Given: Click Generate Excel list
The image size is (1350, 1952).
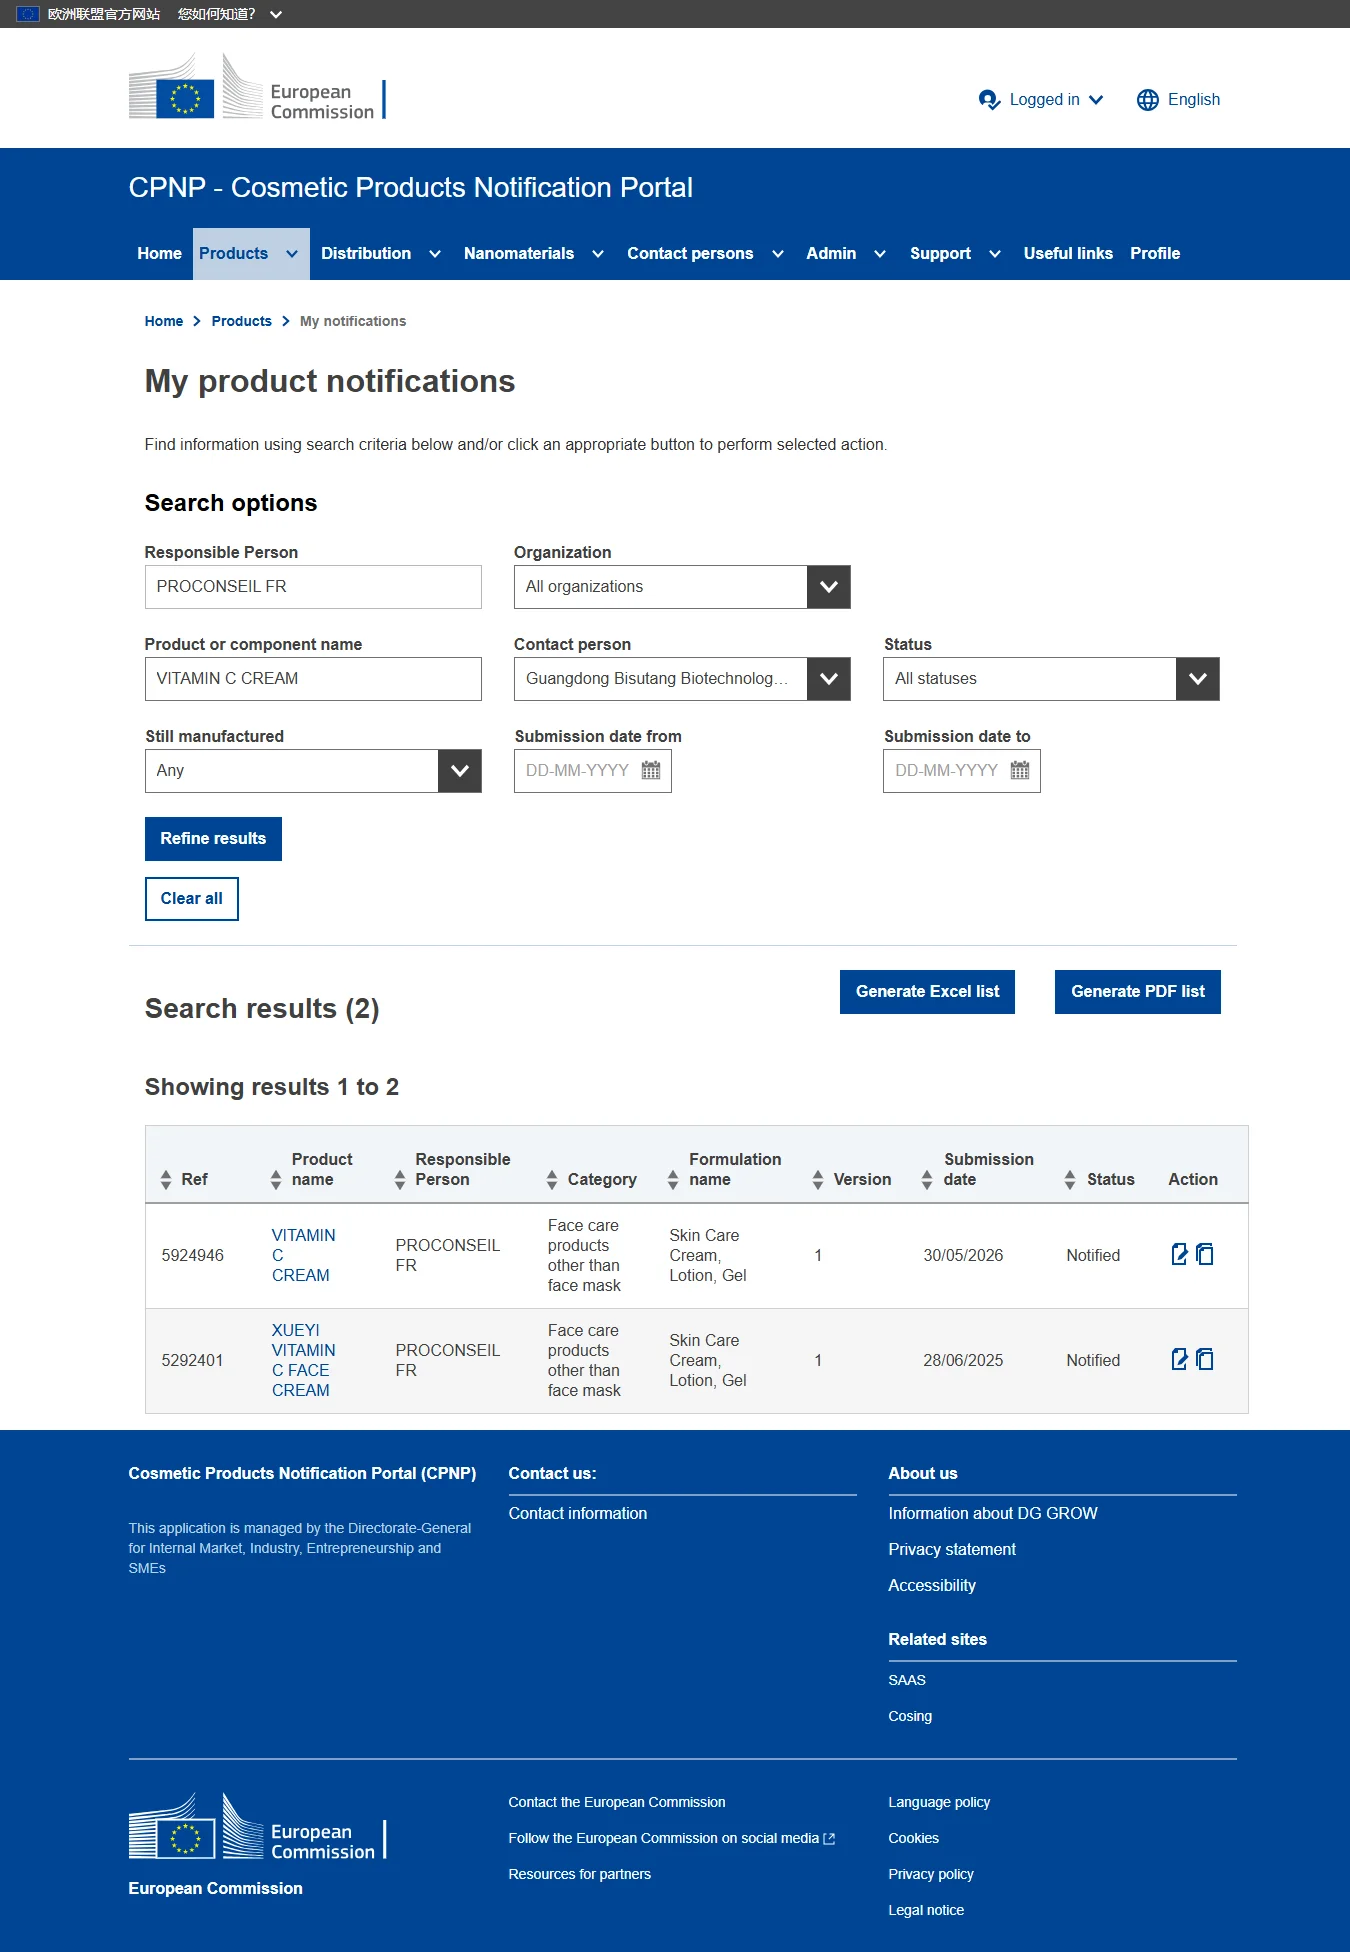Looking at the screenshot, I should 927,992.
